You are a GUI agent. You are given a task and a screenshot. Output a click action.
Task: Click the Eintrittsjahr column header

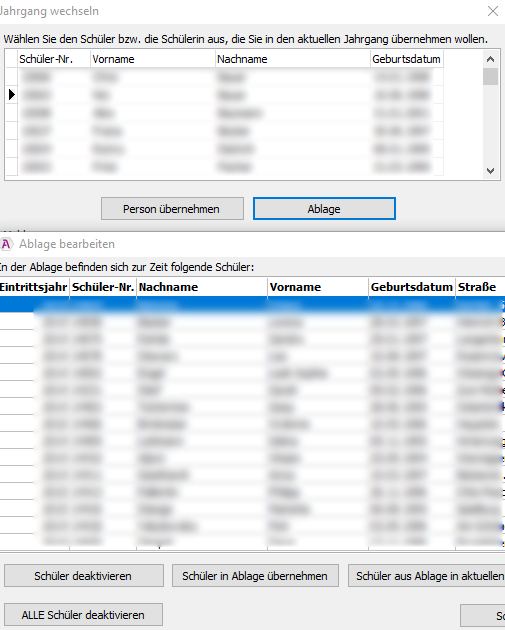34,287
